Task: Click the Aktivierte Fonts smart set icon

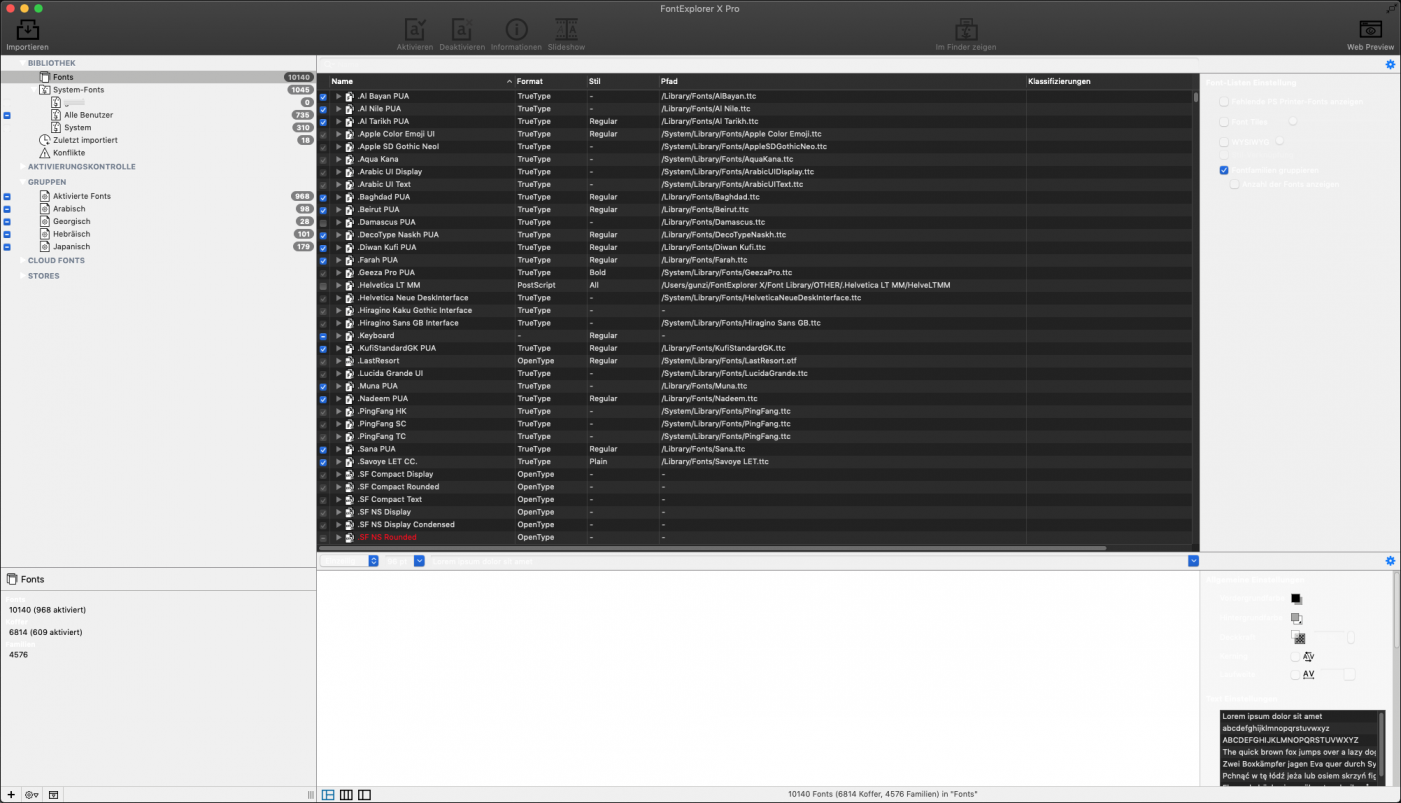Action: [44, 196]
